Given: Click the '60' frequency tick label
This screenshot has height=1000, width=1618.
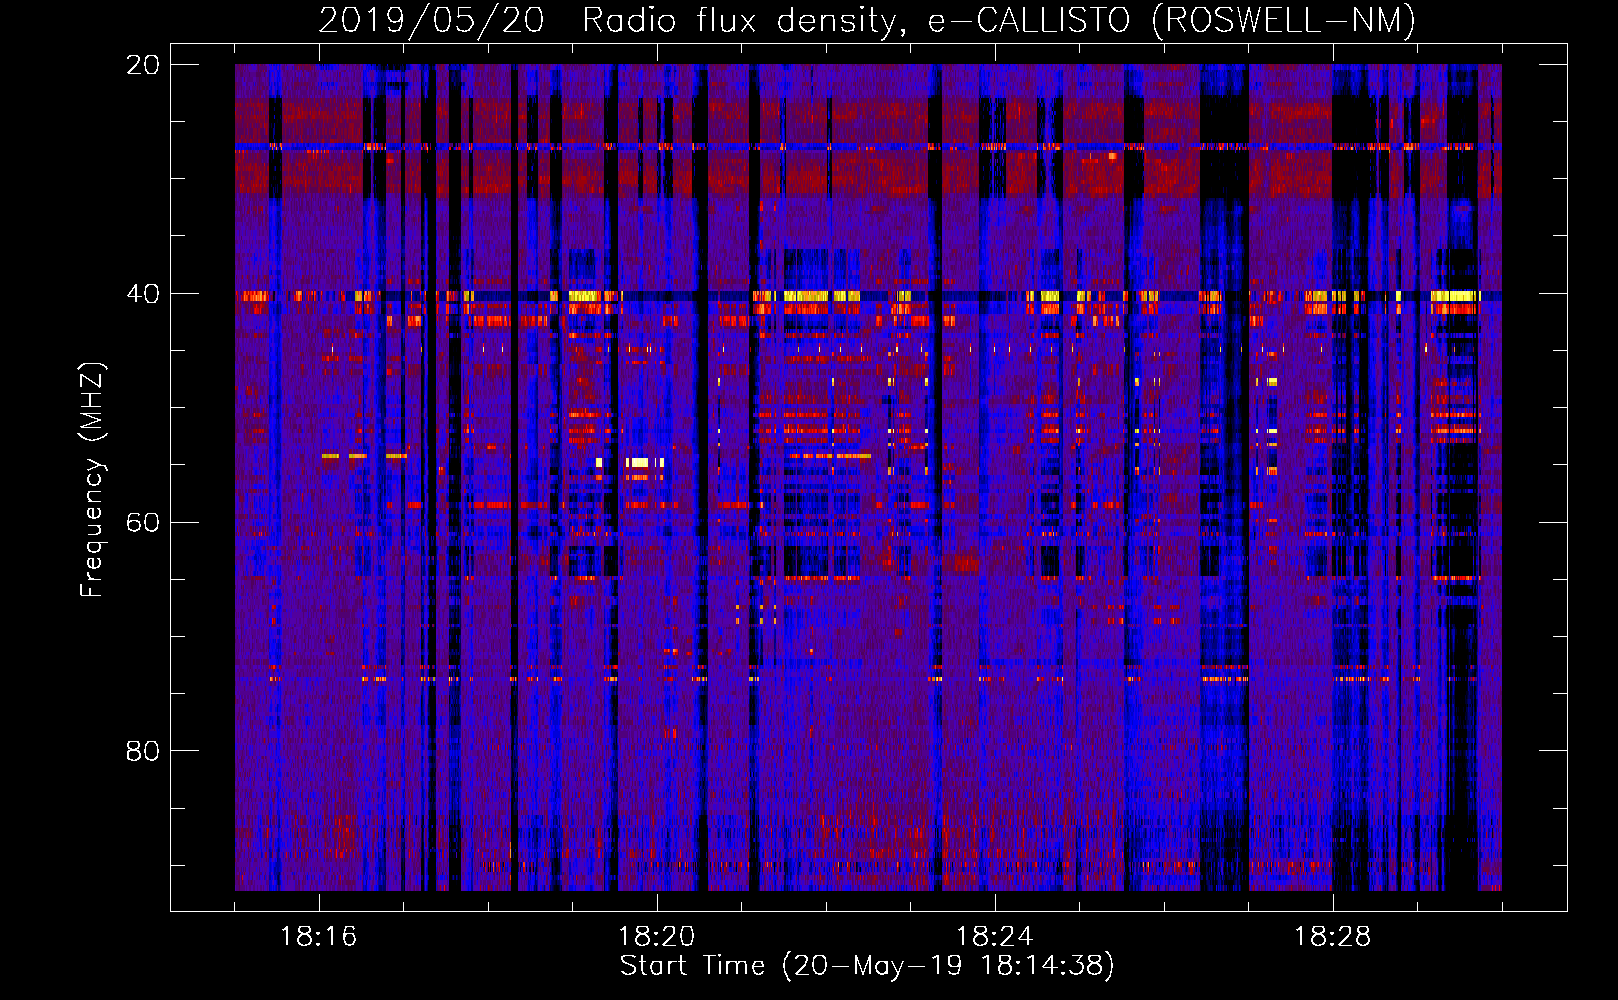Looking at the screenshot, I should (142, 523).
